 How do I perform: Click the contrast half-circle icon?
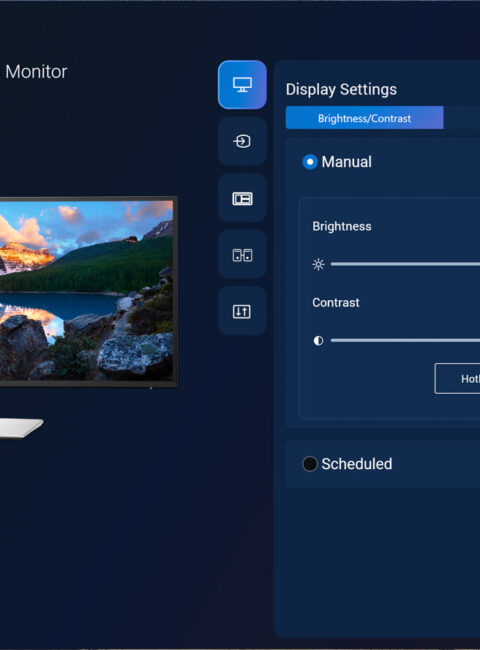tap(318, 340)
